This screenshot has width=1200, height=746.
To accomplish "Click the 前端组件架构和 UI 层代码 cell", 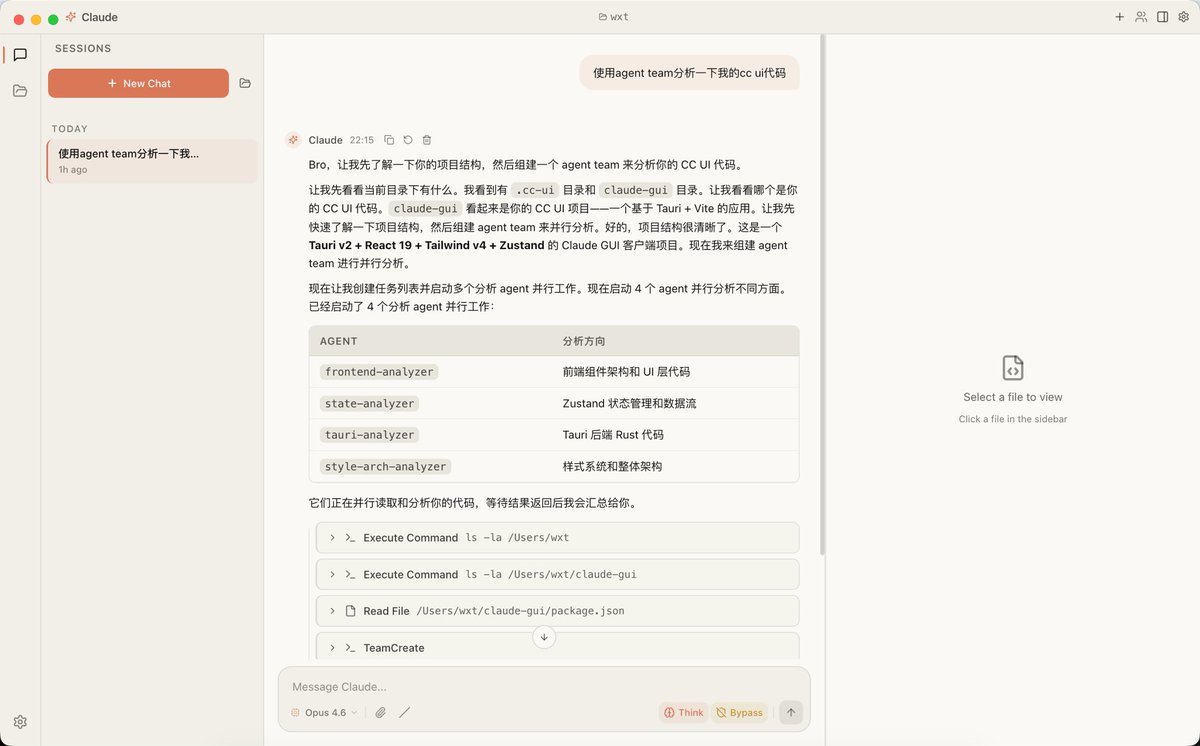I will coord(626,372).
